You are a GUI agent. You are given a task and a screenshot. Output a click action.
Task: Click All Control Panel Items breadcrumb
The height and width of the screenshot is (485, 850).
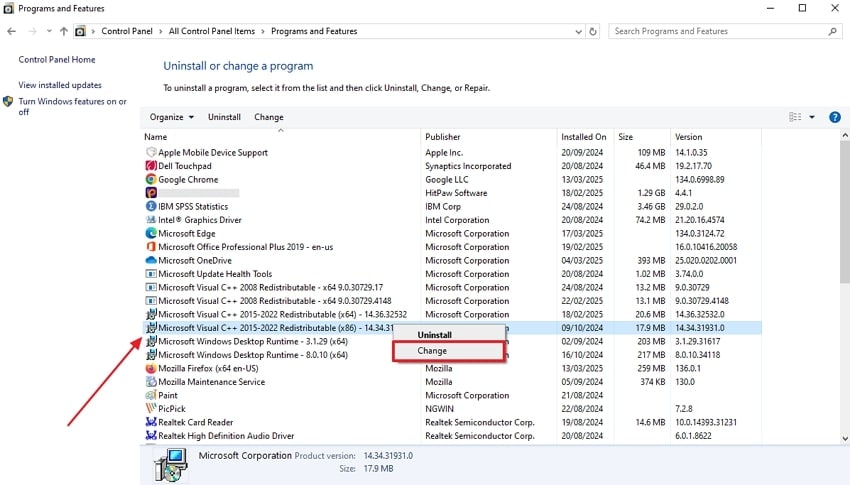pyautogui.click(x=211, y=31)
